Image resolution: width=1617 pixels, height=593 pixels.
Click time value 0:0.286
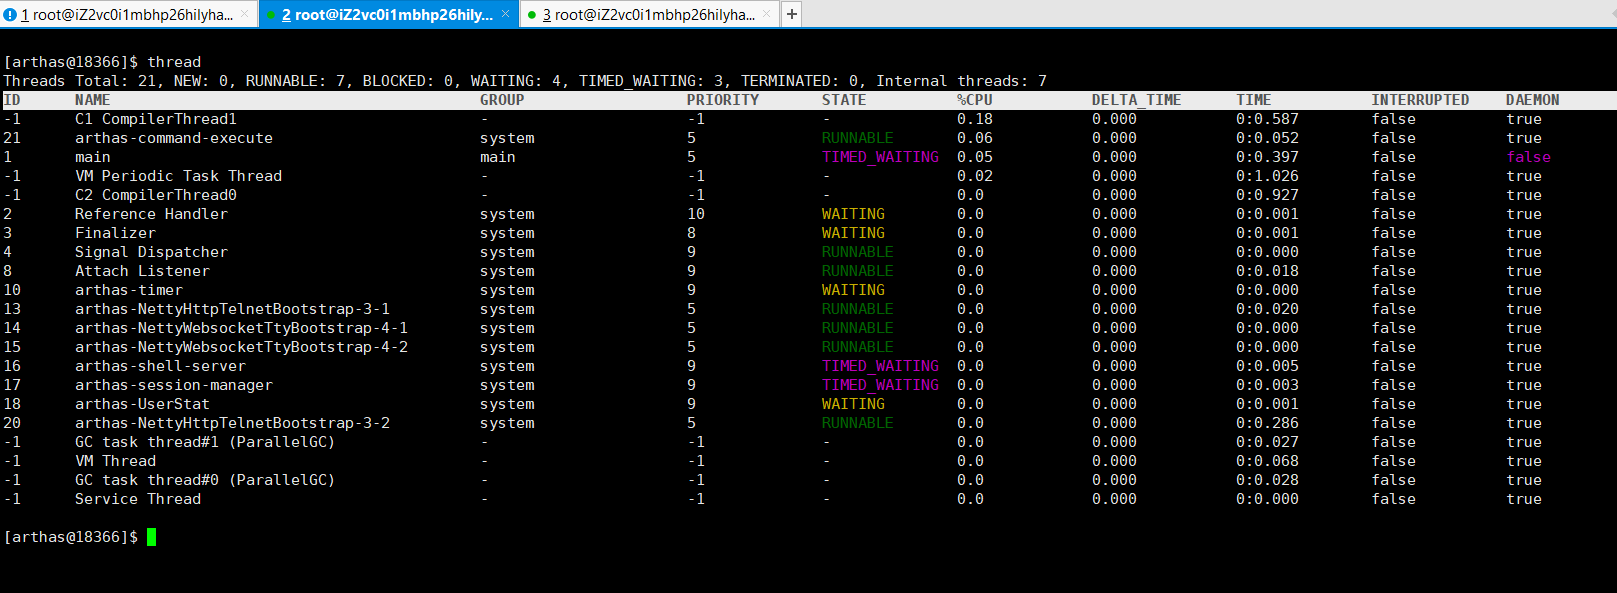tap(1267, 423)
